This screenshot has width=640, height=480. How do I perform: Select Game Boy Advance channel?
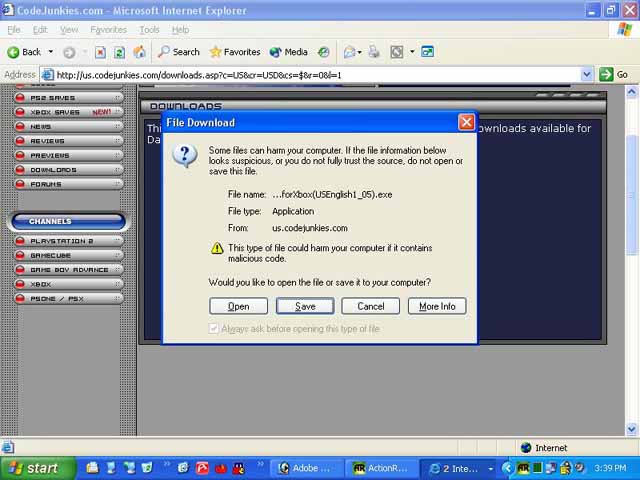click(69, 270)
